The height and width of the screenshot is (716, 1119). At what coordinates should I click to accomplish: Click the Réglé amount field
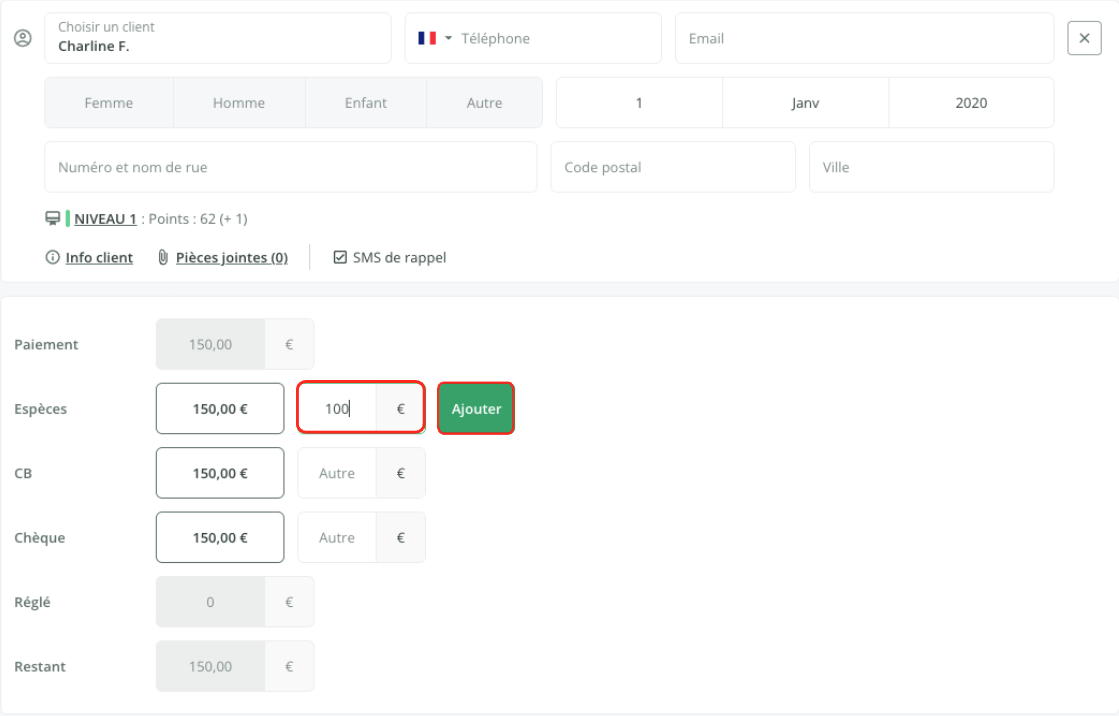(x=211, y=602)
